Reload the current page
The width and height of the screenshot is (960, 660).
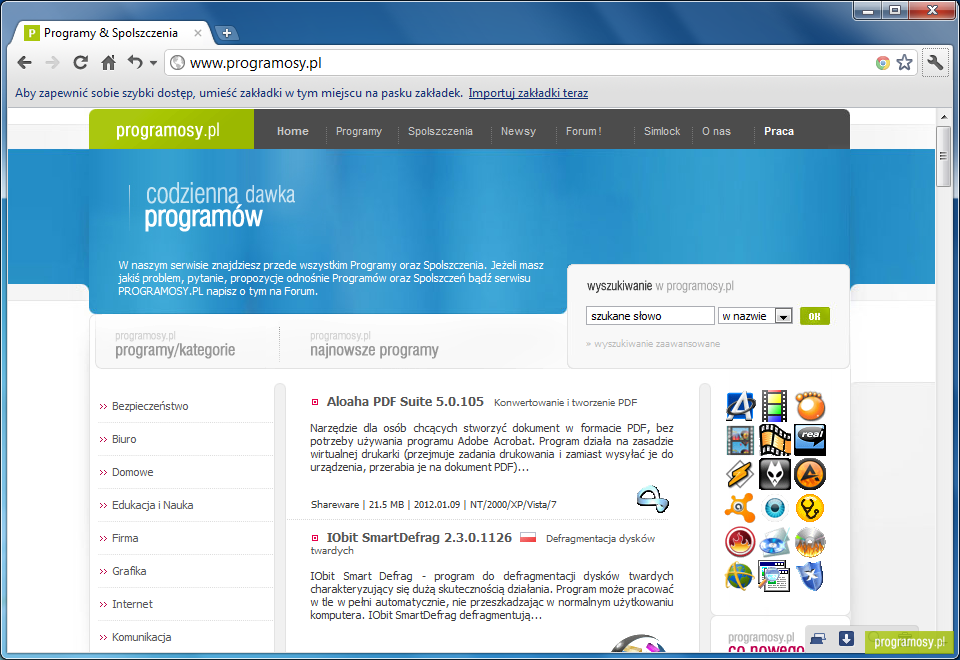pos(80,62)
